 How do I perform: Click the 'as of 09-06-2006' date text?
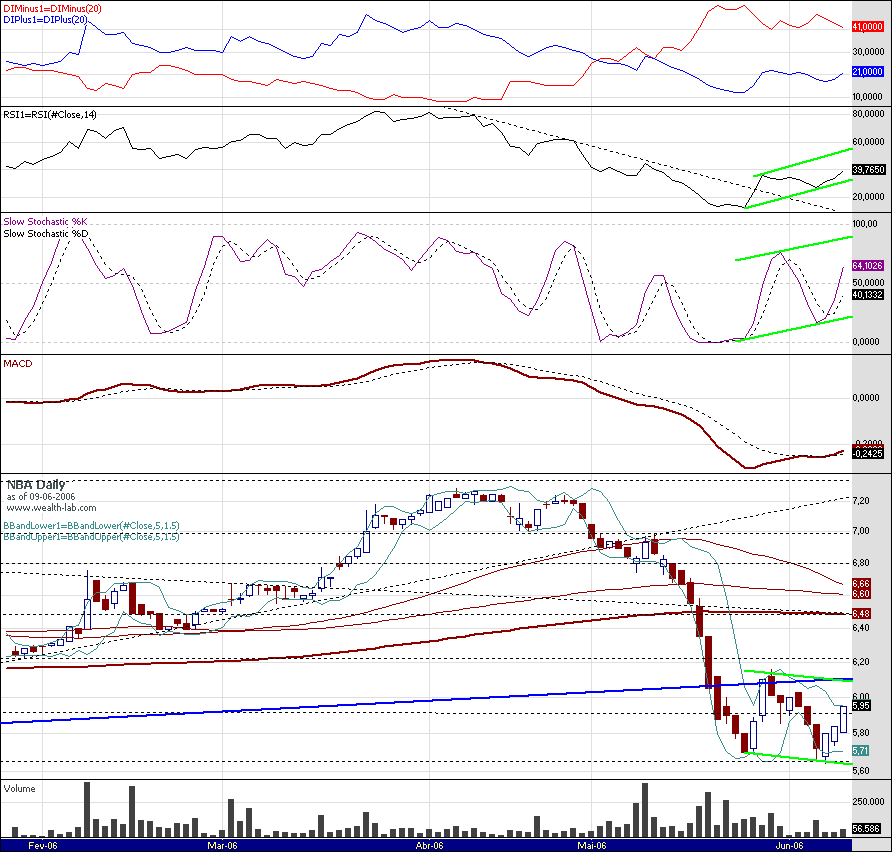coord(41,497)
